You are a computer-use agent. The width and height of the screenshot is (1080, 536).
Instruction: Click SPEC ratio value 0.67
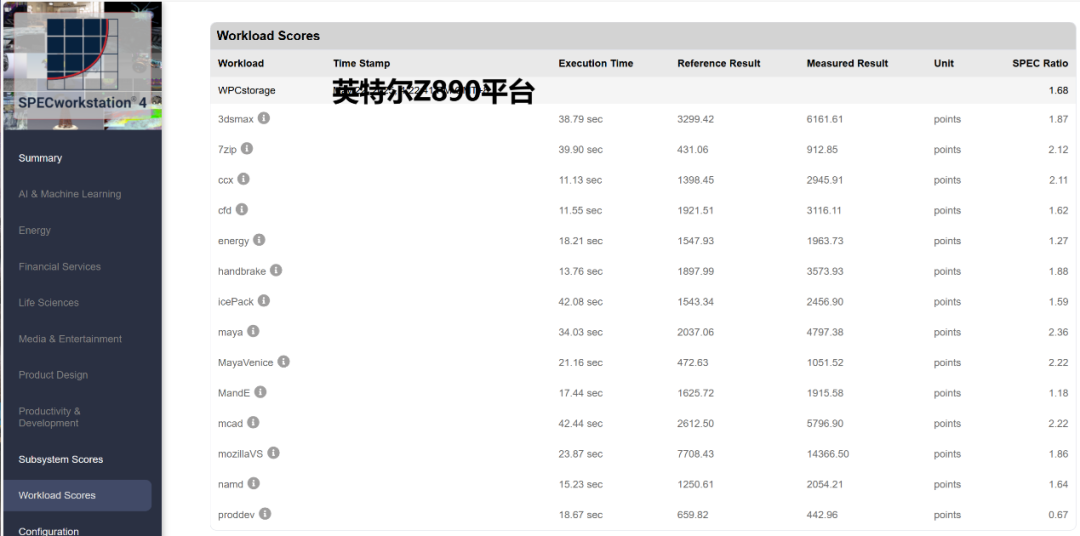point(1059,515)
